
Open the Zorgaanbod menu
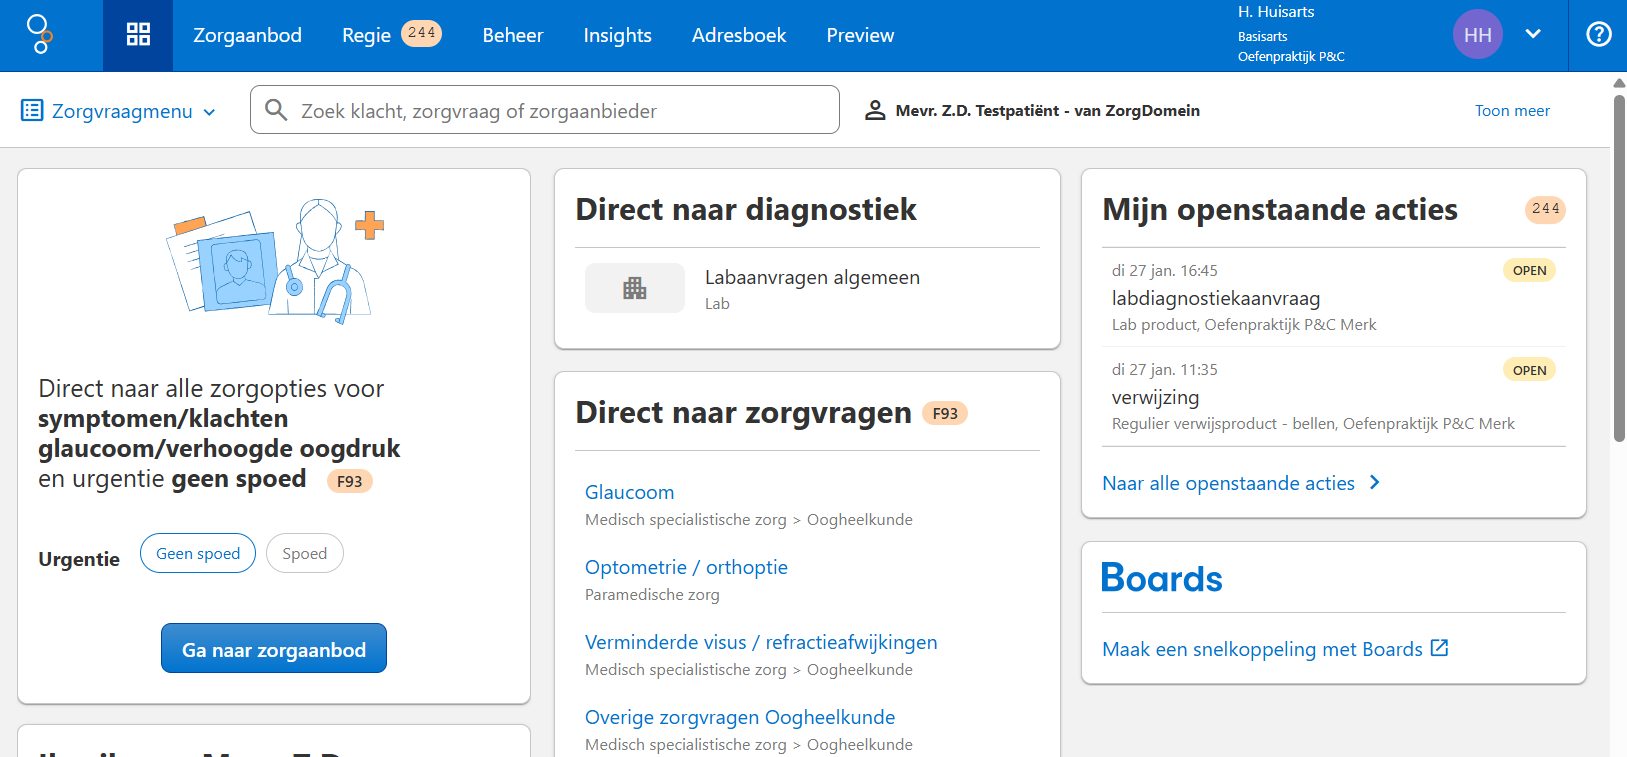pos(247,35)
